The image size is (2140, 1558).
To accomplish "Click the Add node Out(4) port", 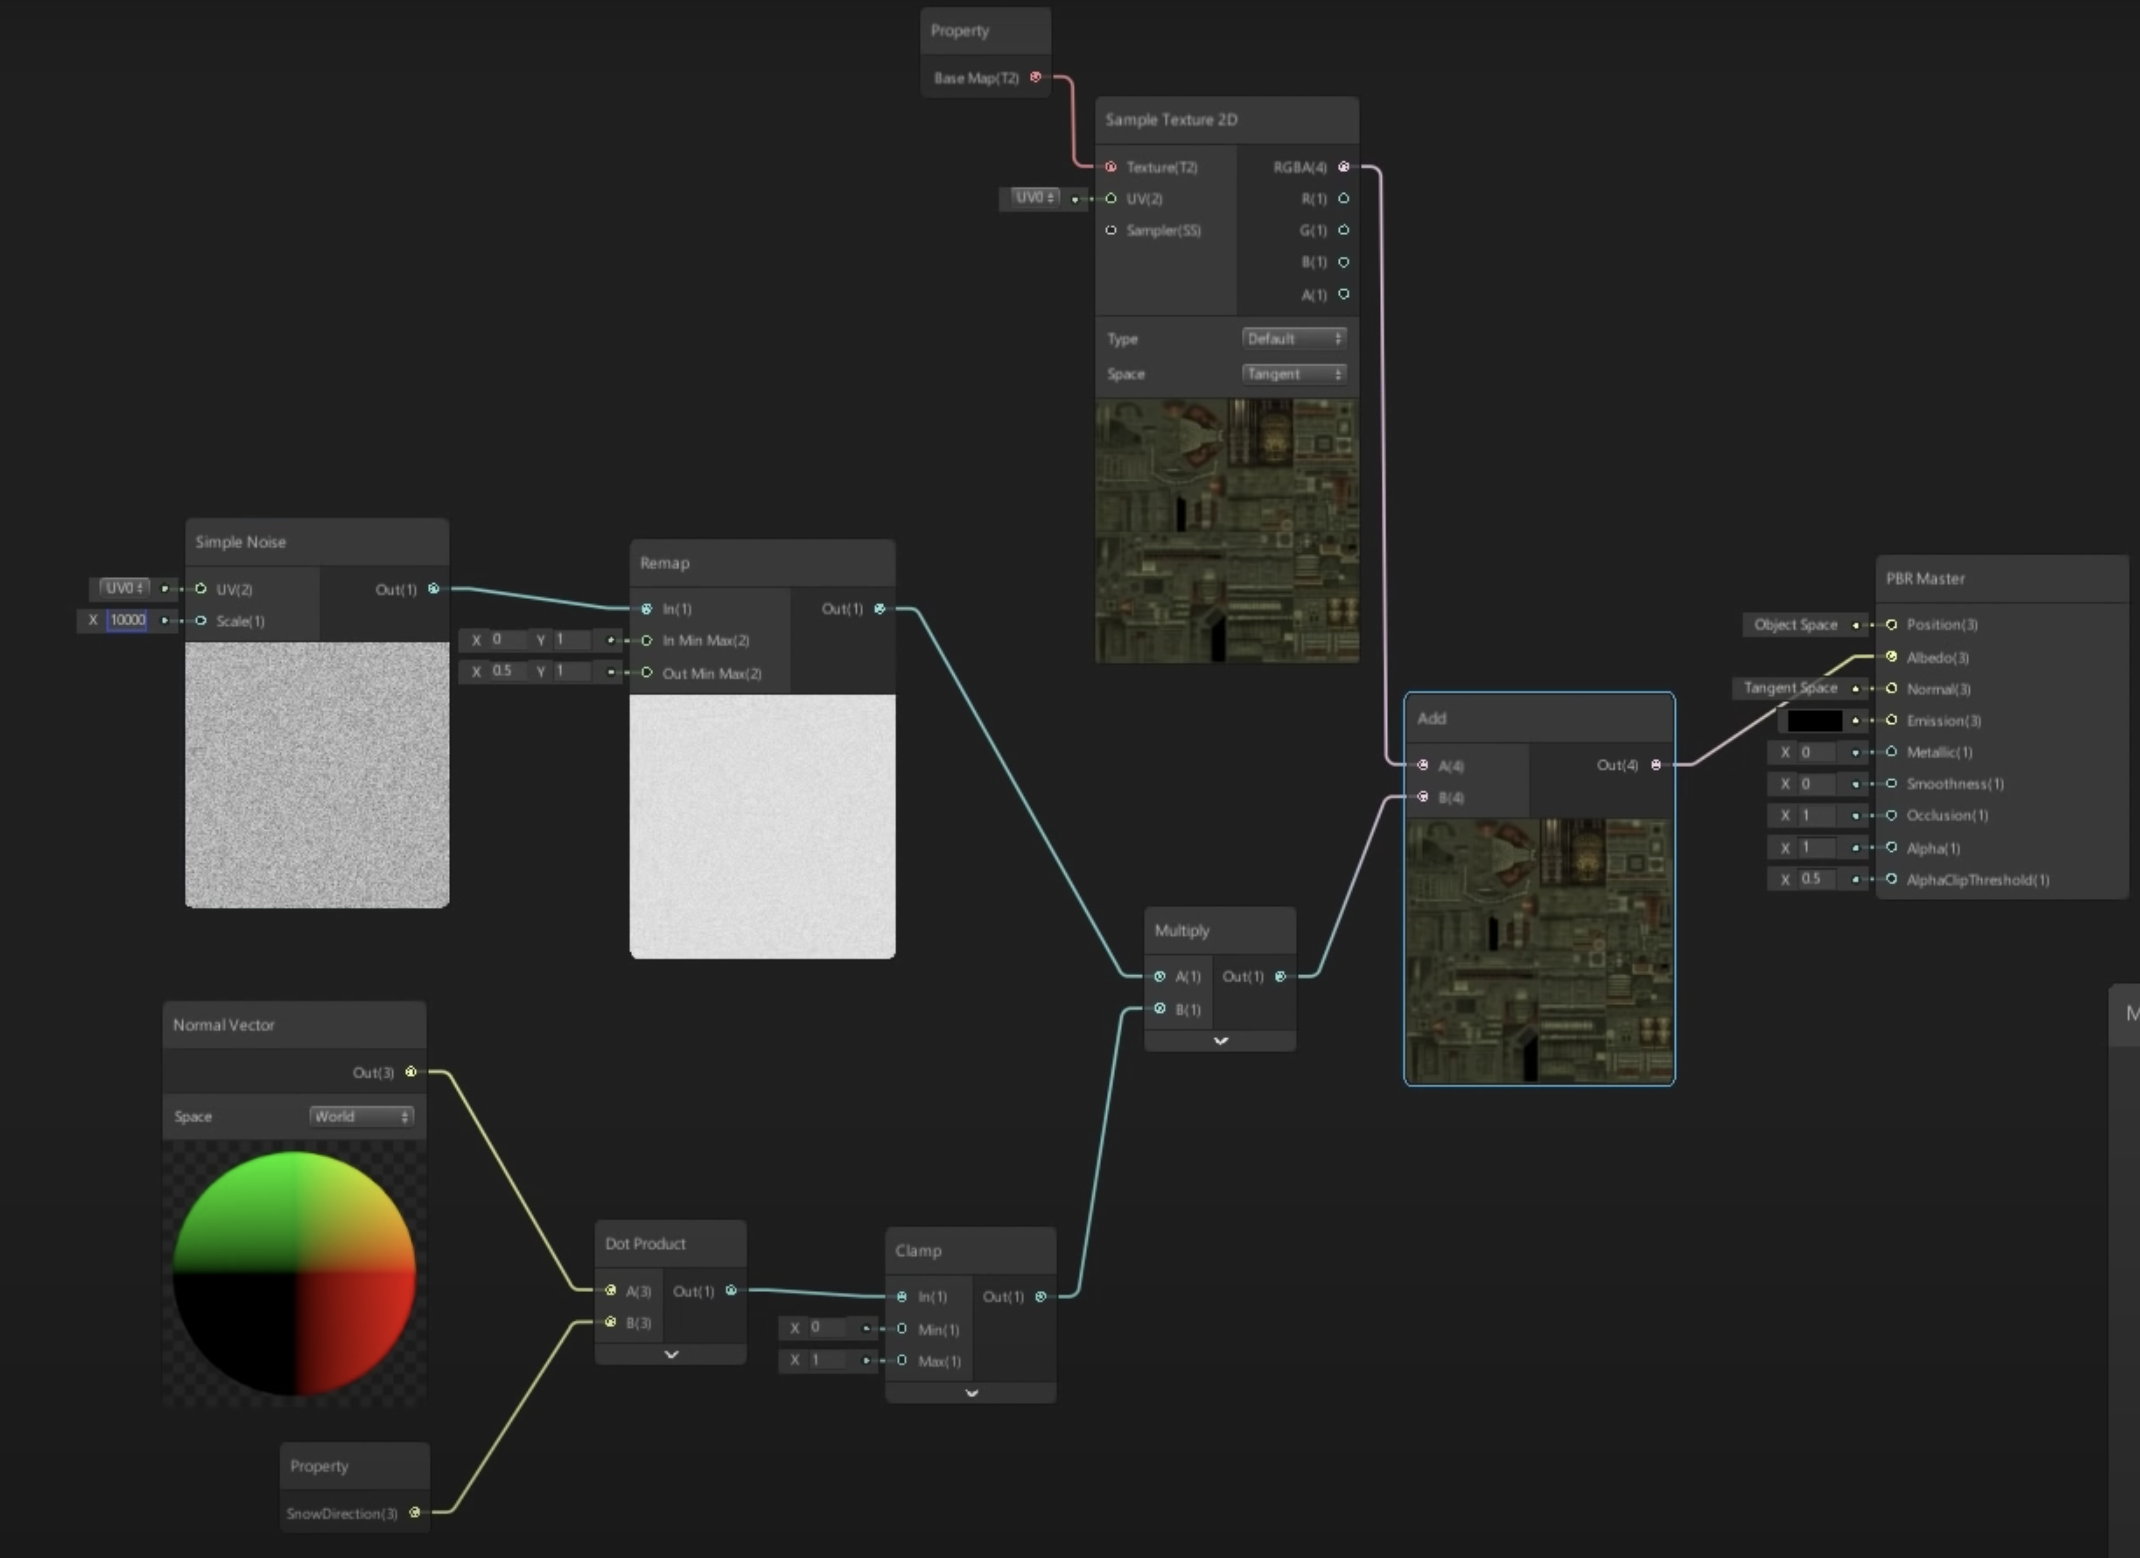I will [x=1656, y=765].
